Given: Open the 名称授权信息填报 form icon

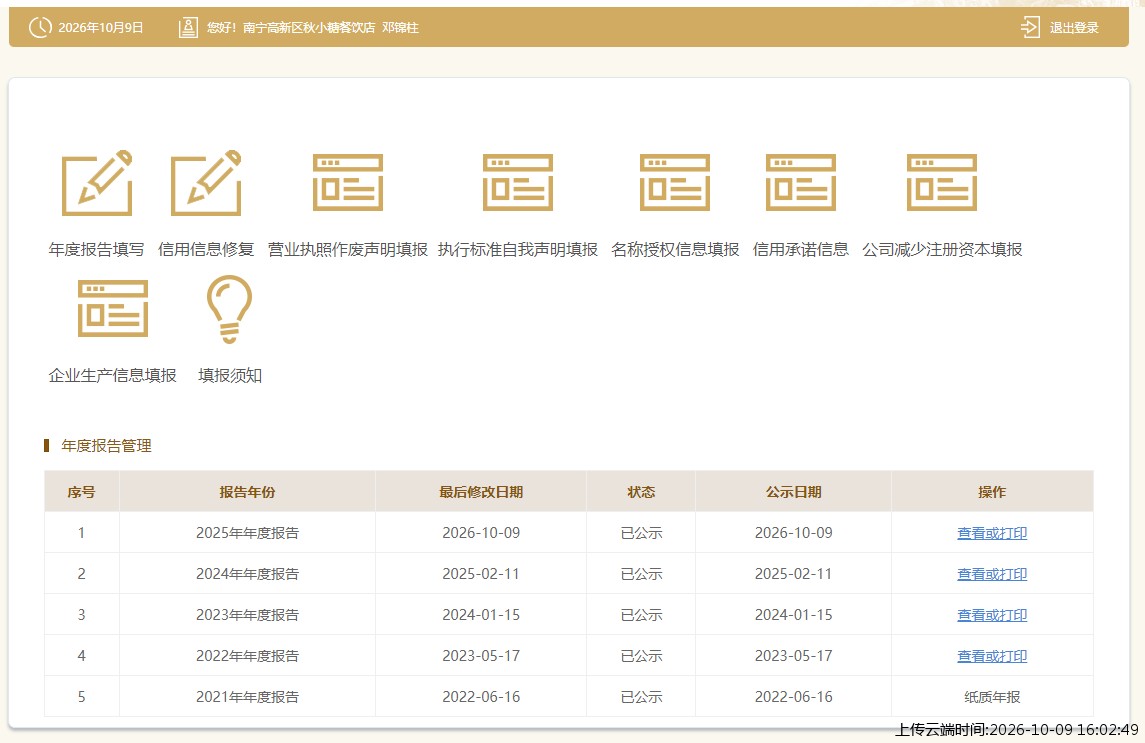Looking at the screenshot, I should 675,183.
